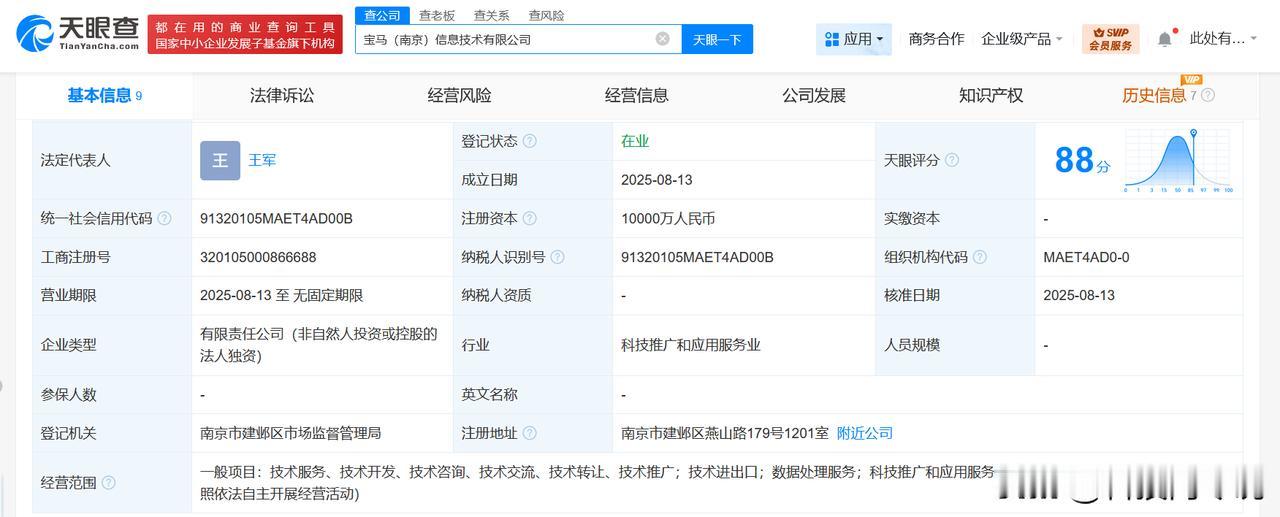Screen dimensions: 1280x517
Task: Click credit code 91320105MAET4AD00B in 统一社会信用代码 row
Action: pyautogui.click(x=277, y=218)
